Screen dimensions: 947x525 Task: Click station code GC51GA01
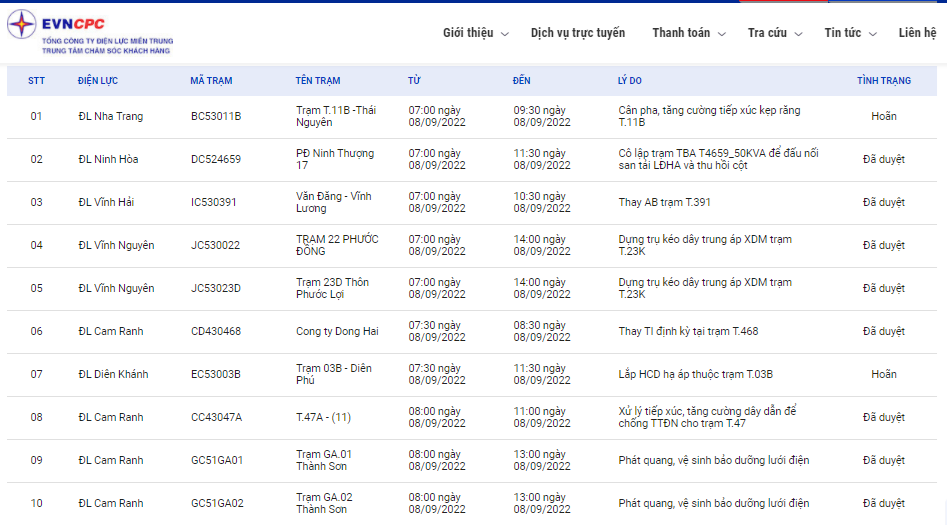pos(217,461)
